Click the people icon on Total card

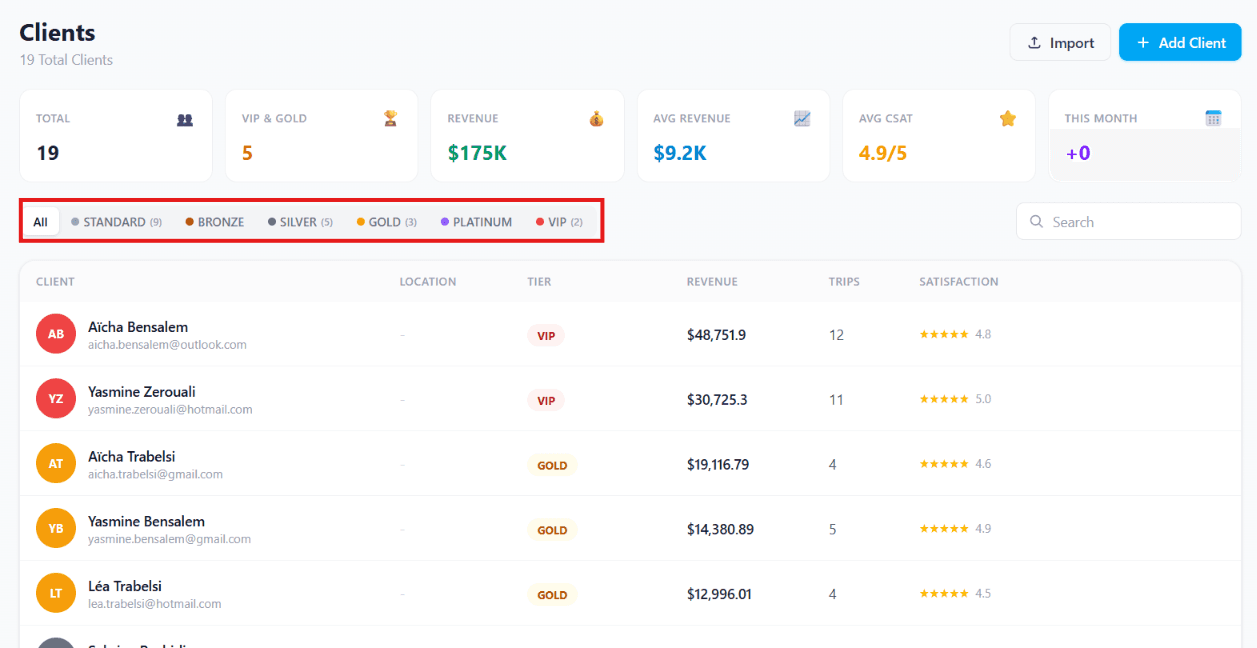185,119
